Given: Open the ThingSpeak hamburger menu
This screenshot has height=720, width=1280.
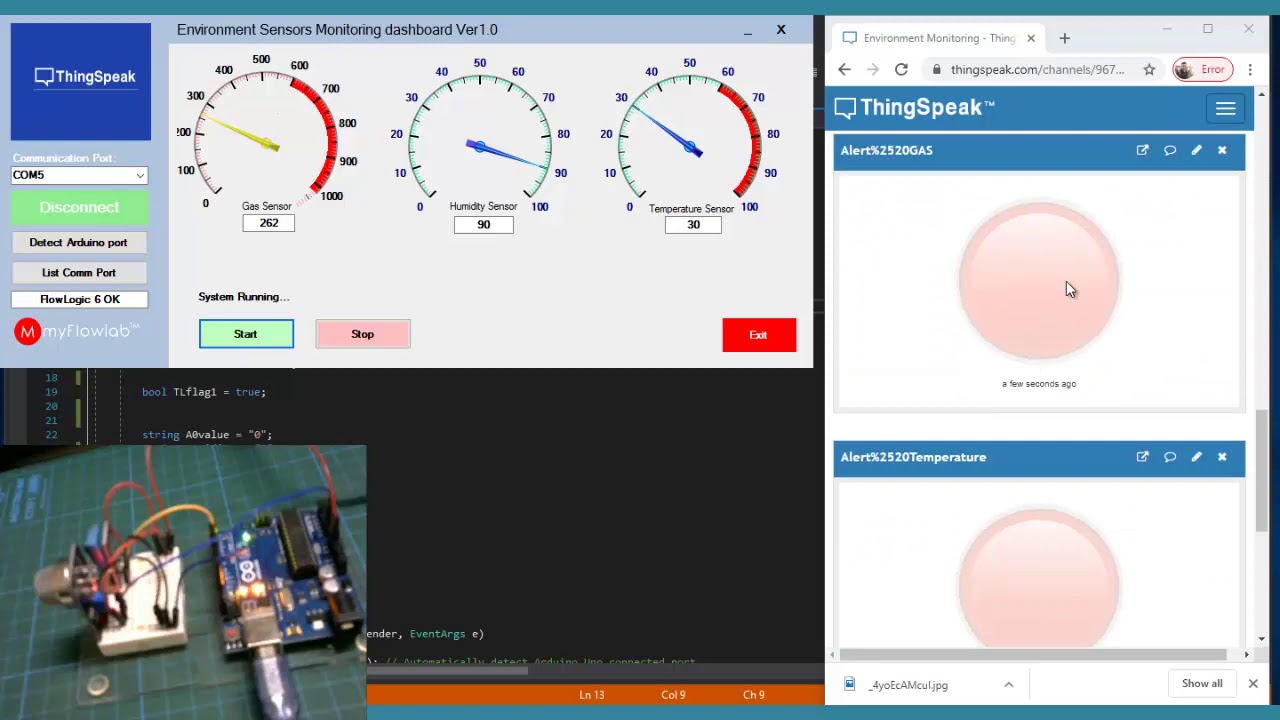Looking at the screenshot, I should [1225, 108].
